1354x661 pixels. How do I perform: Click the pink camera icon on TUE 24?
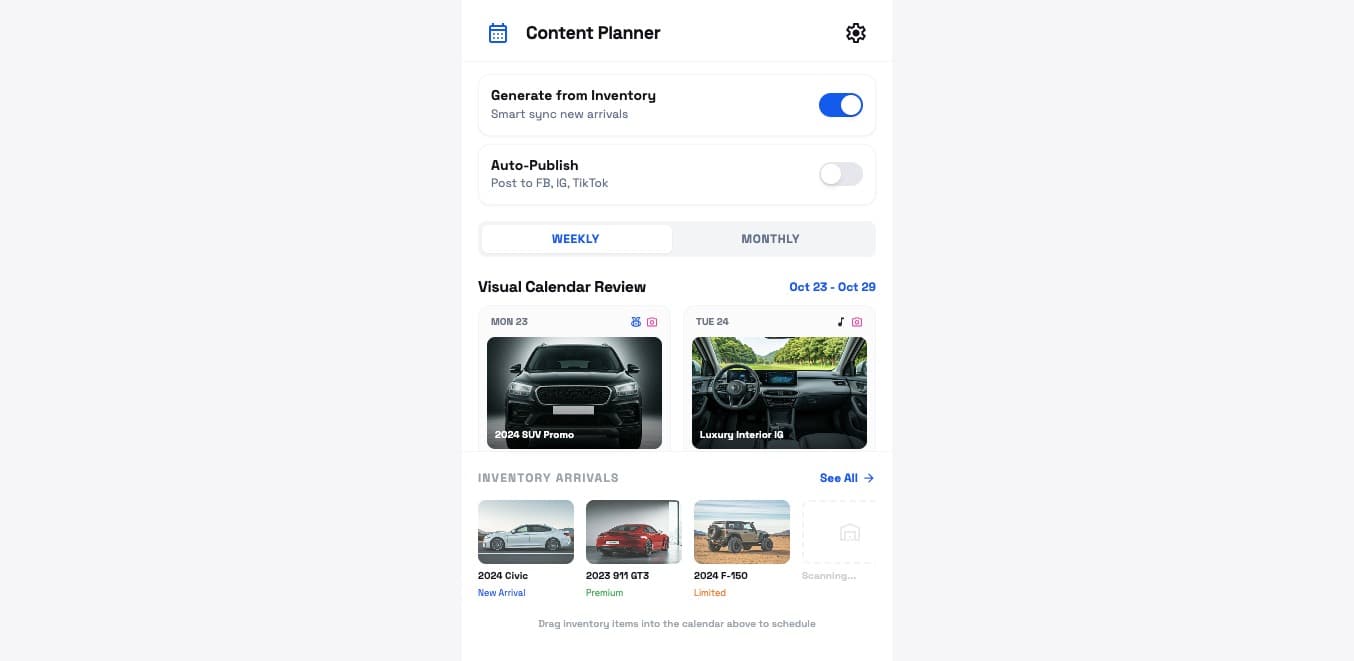coord(857,322)
